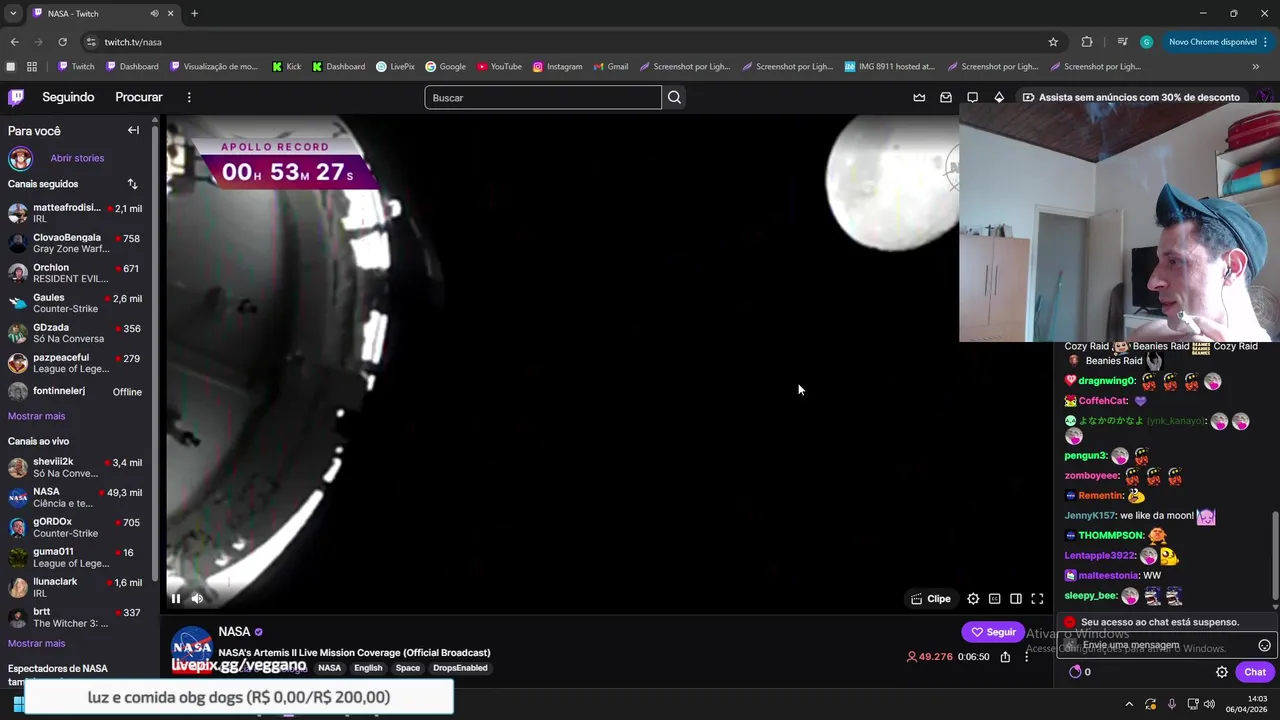Click ad-free 30% discount banner

click(x=1130, y=97)
